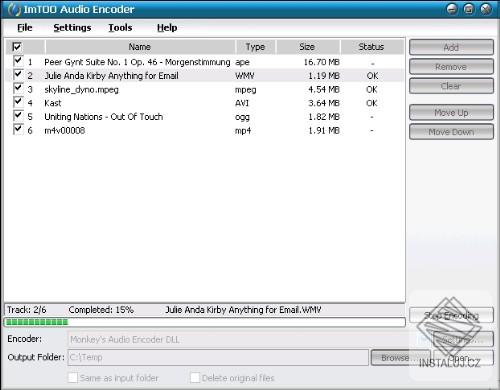Uncheck the skyline_dyno.mpeg file checkbox
This screenshot has width=500, height=390.
point(18,89)
